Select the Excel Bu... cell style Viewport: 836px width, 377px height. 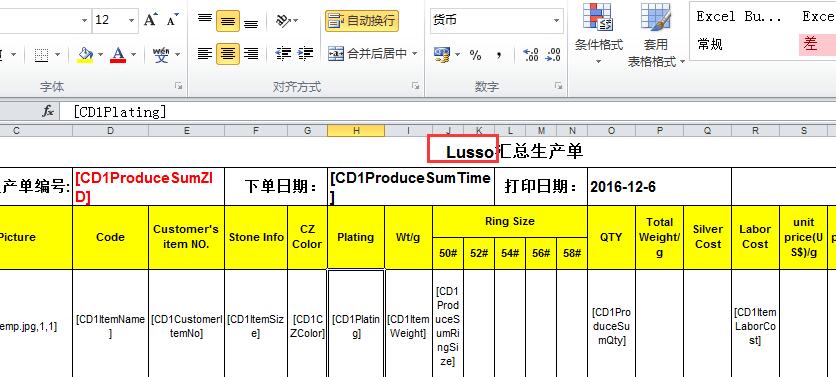point(738,17)
